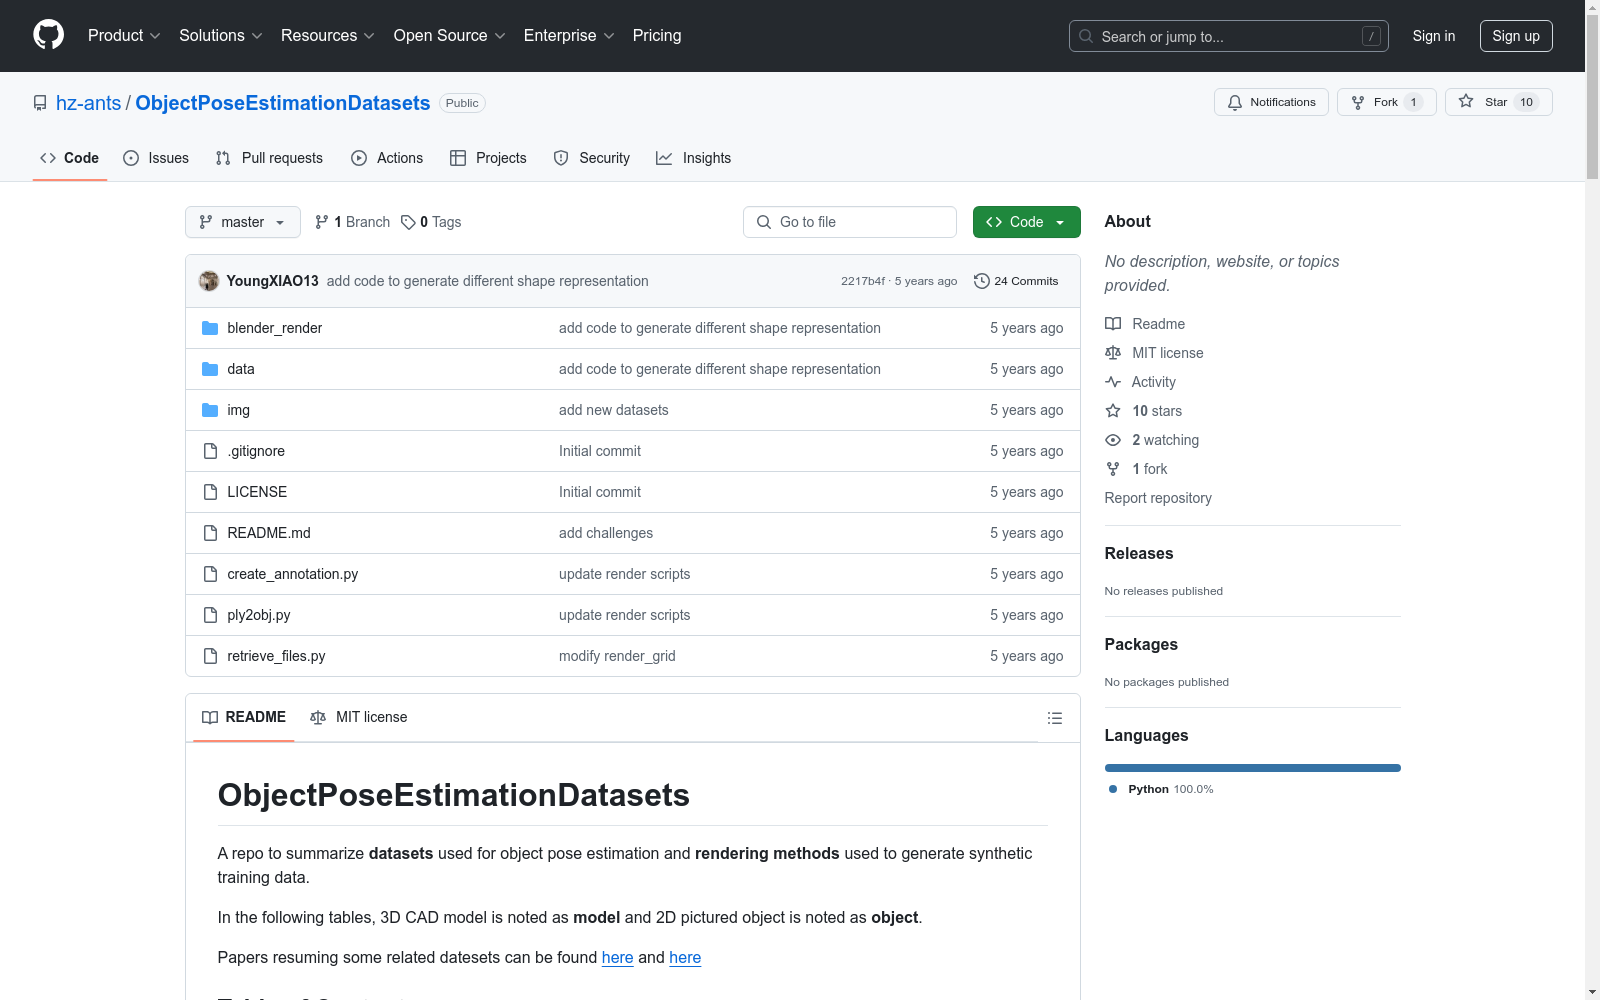The height and width of the screenshot is (1000, 1600).
Task: Click the commits history clock icon
Action: click(x=982, y=281)
